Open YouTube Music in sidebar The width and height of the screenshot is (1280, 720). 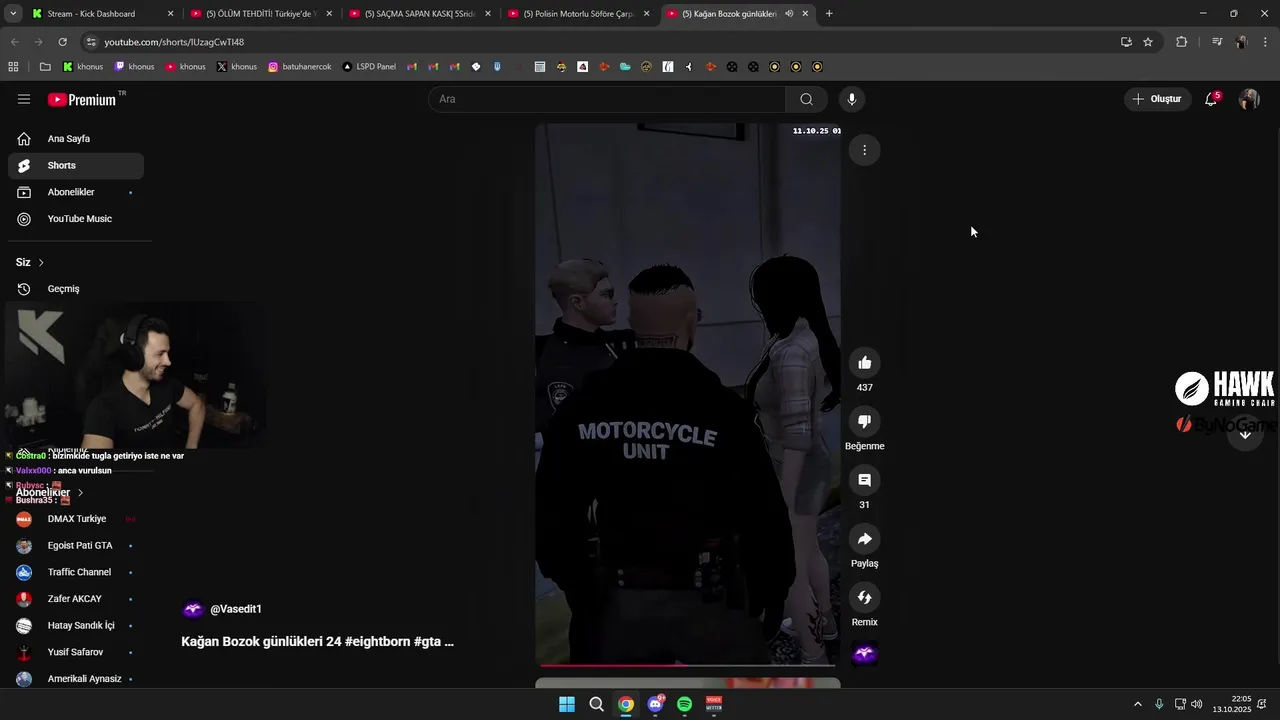click(76, 219)
